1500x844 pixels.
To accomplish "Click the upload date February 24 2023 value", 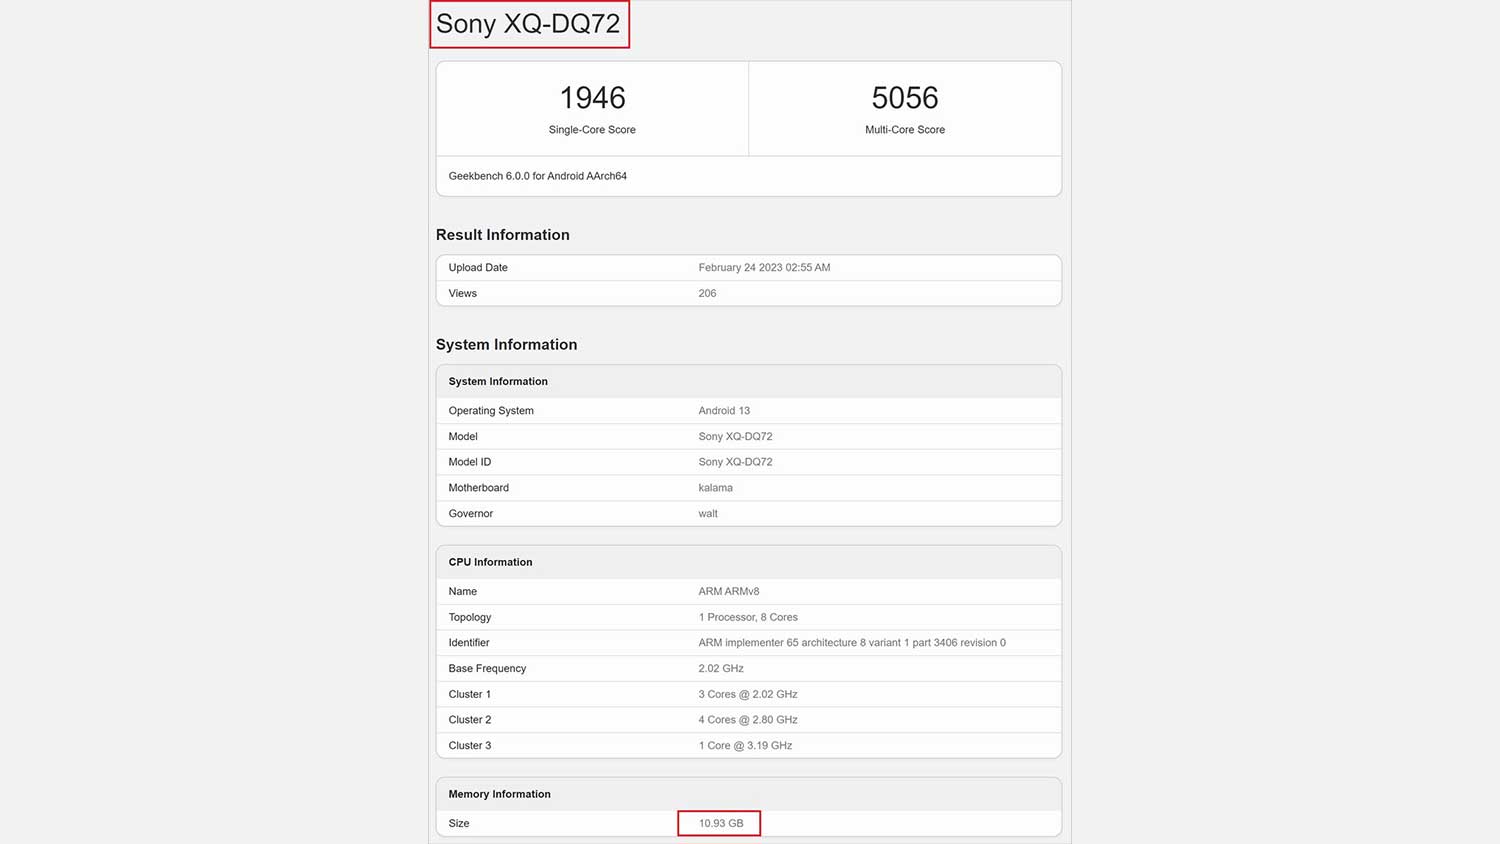I will 764,268.
